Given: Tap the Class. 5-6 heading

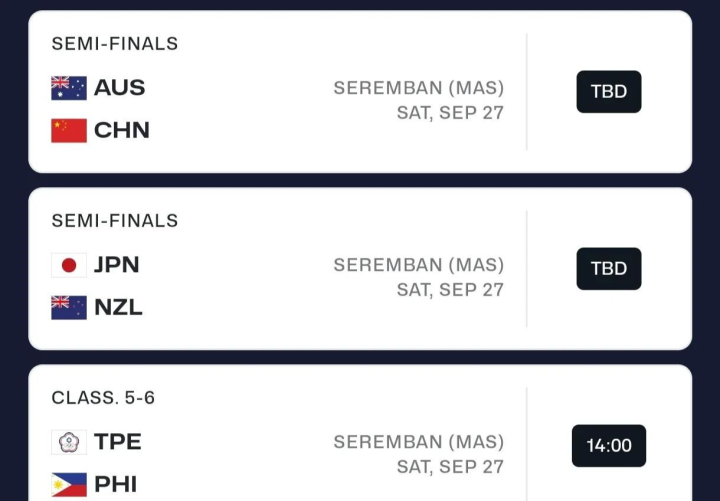Looking at the screenshot, I should pyautogui.click(x=103, y=398).
